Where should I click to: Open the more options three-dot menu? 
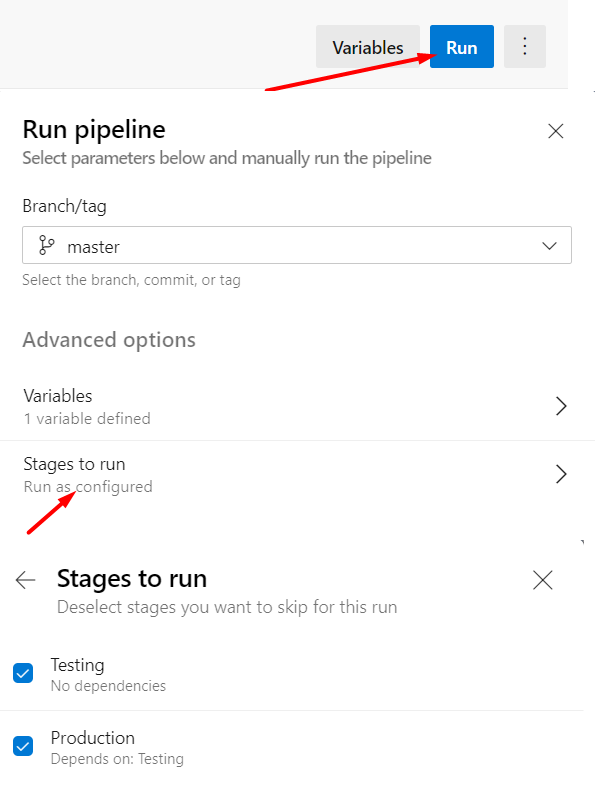point(525,47)
